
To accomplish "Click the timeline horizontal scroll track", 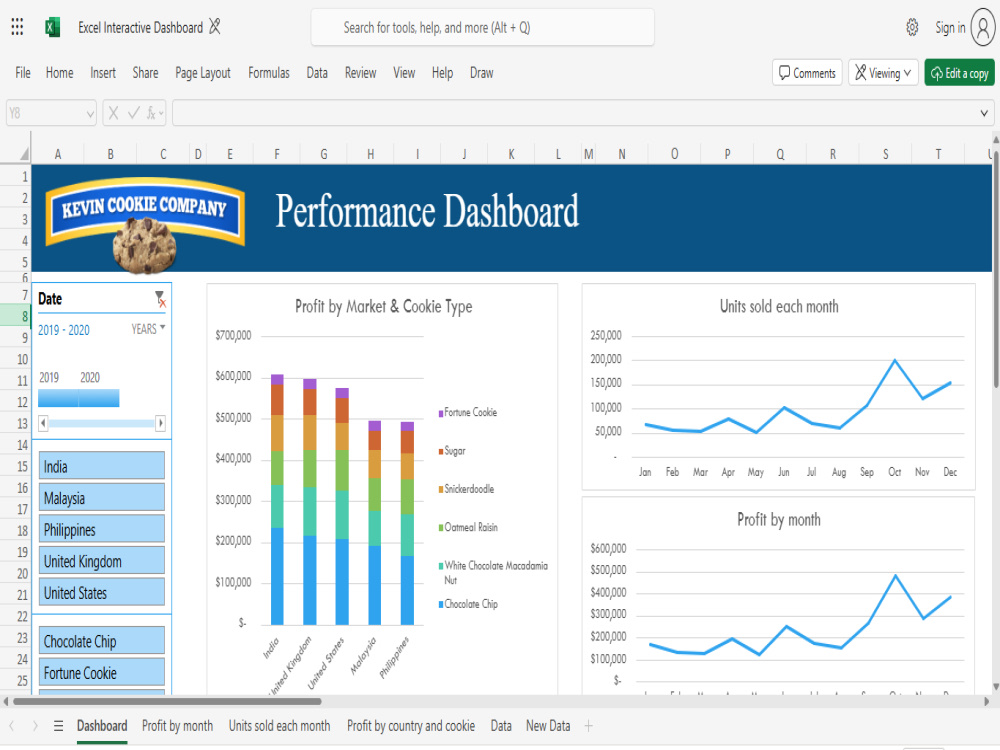I will click(101, 423).
